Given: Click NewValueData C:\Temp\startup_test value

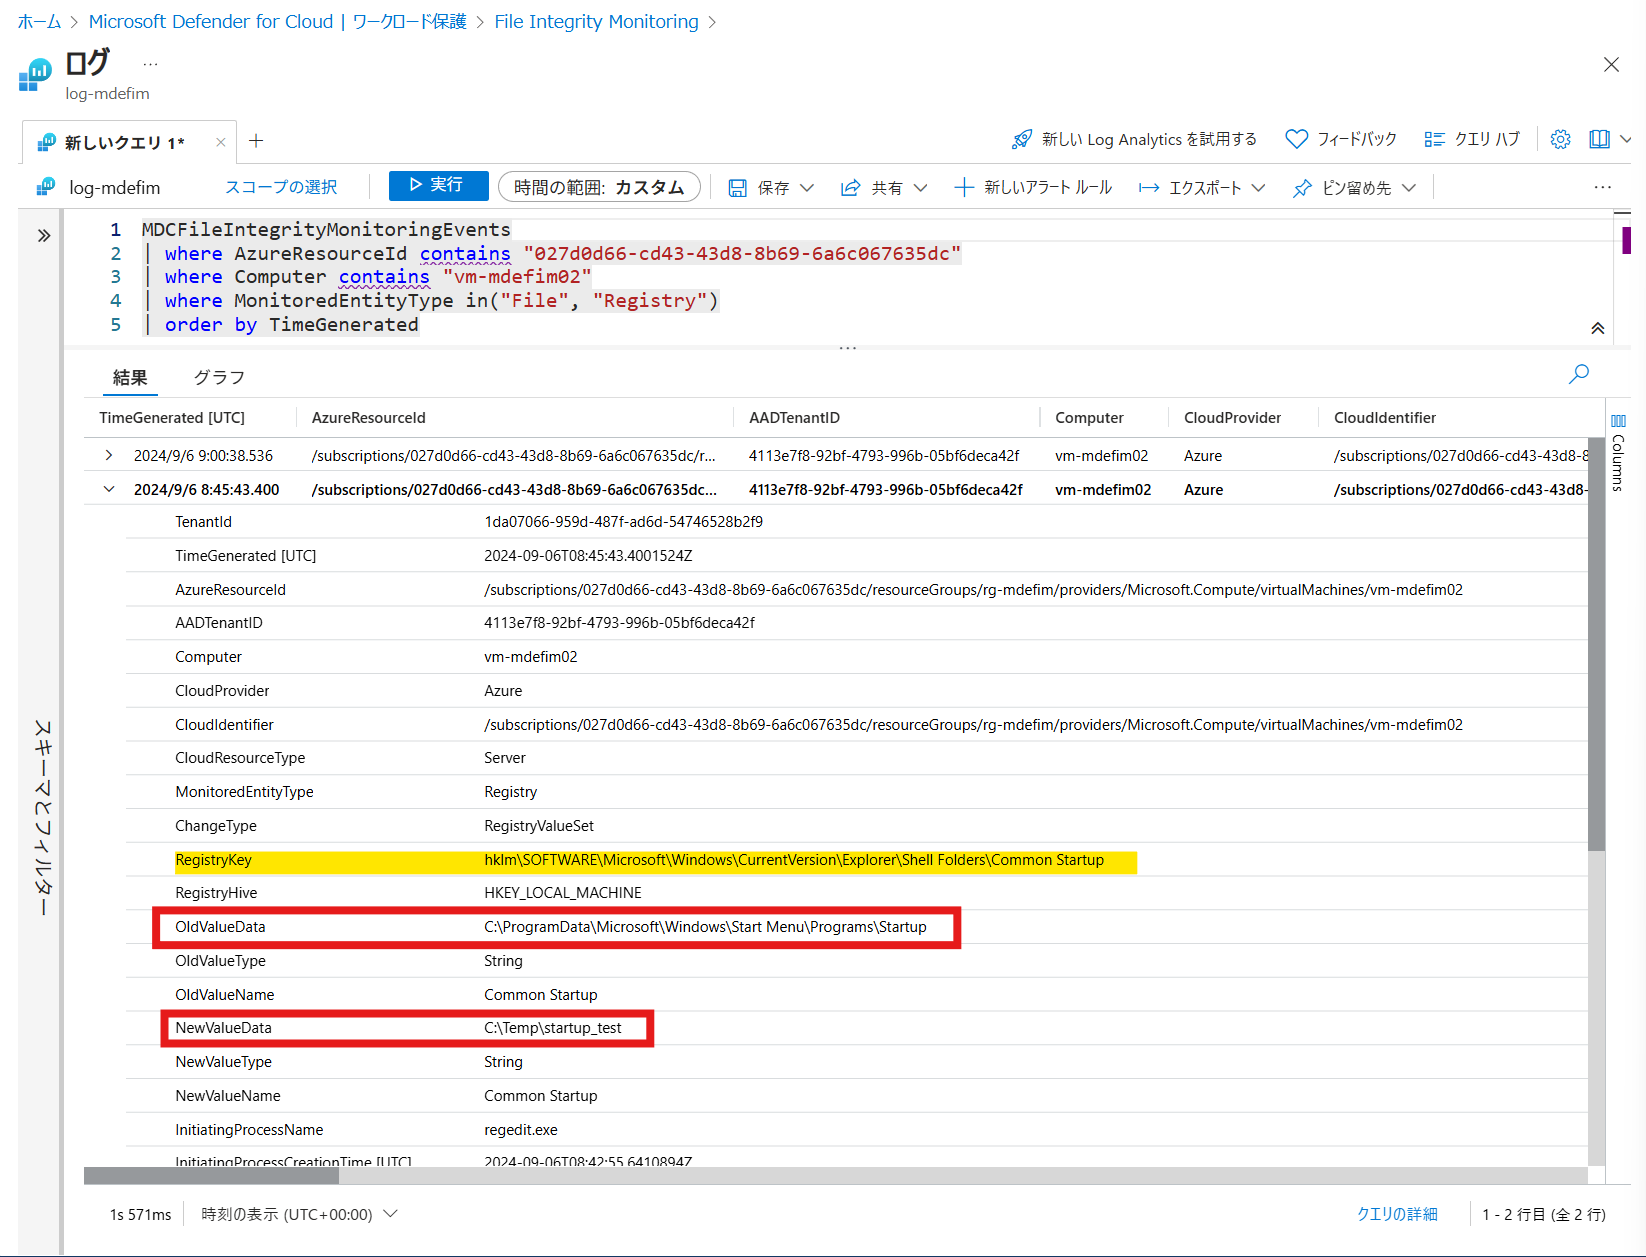Looking at the screenshot, I should [553, 1028].
